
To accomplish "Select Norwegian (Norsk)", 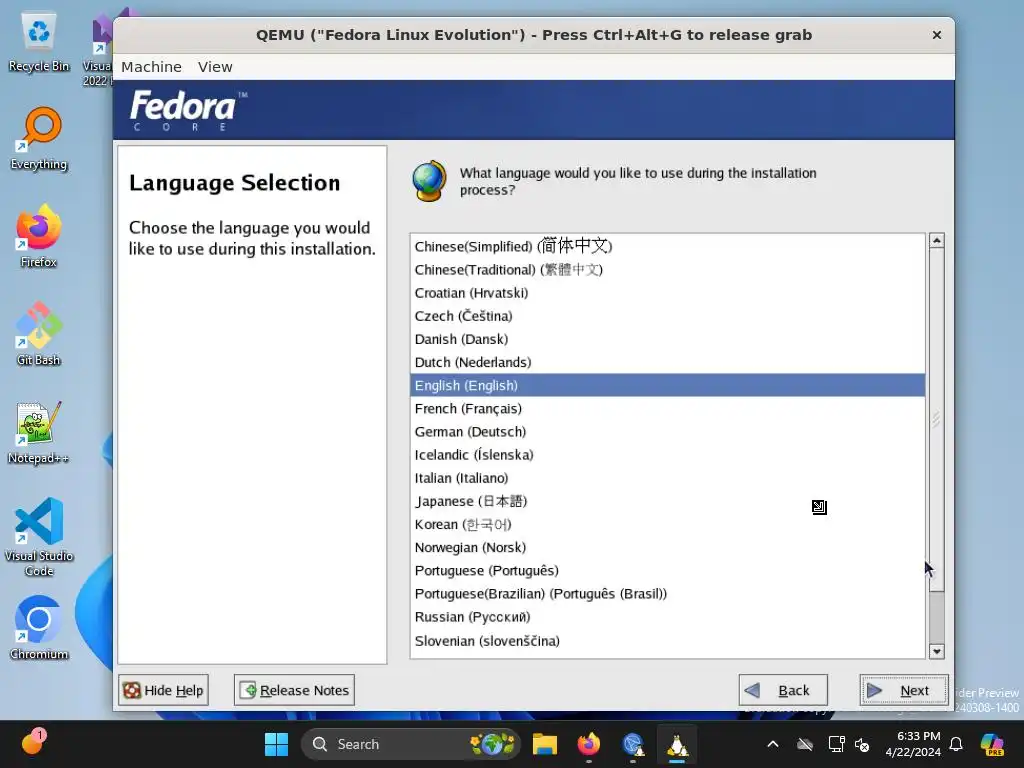I will tap(667, 547).
